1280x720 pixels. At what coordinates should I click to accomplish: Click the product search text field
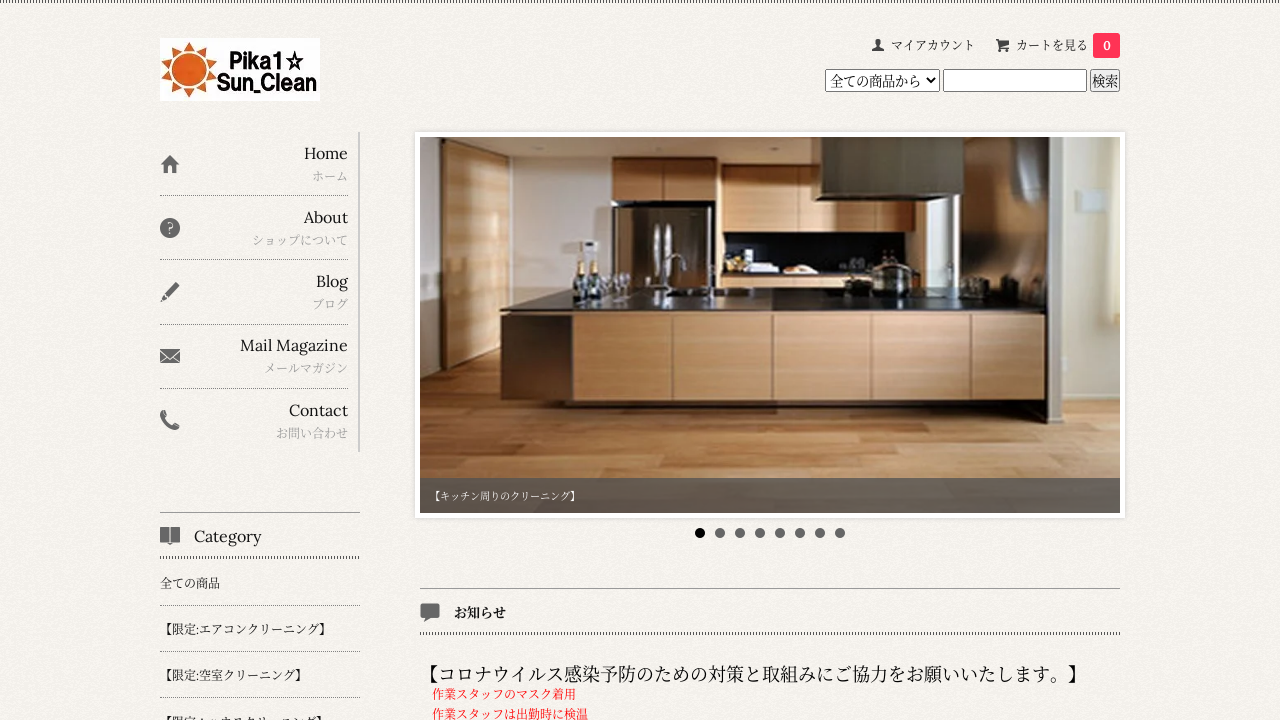point(1014,80)
